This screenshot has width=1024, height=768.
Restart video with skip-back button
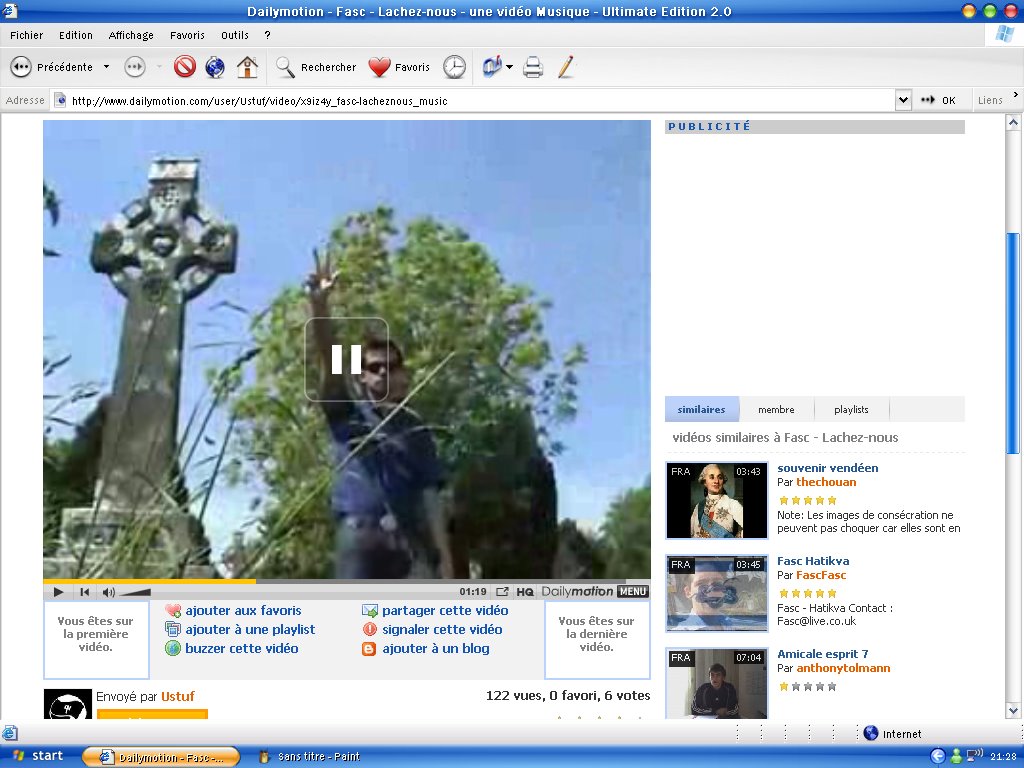coord(84,592)
